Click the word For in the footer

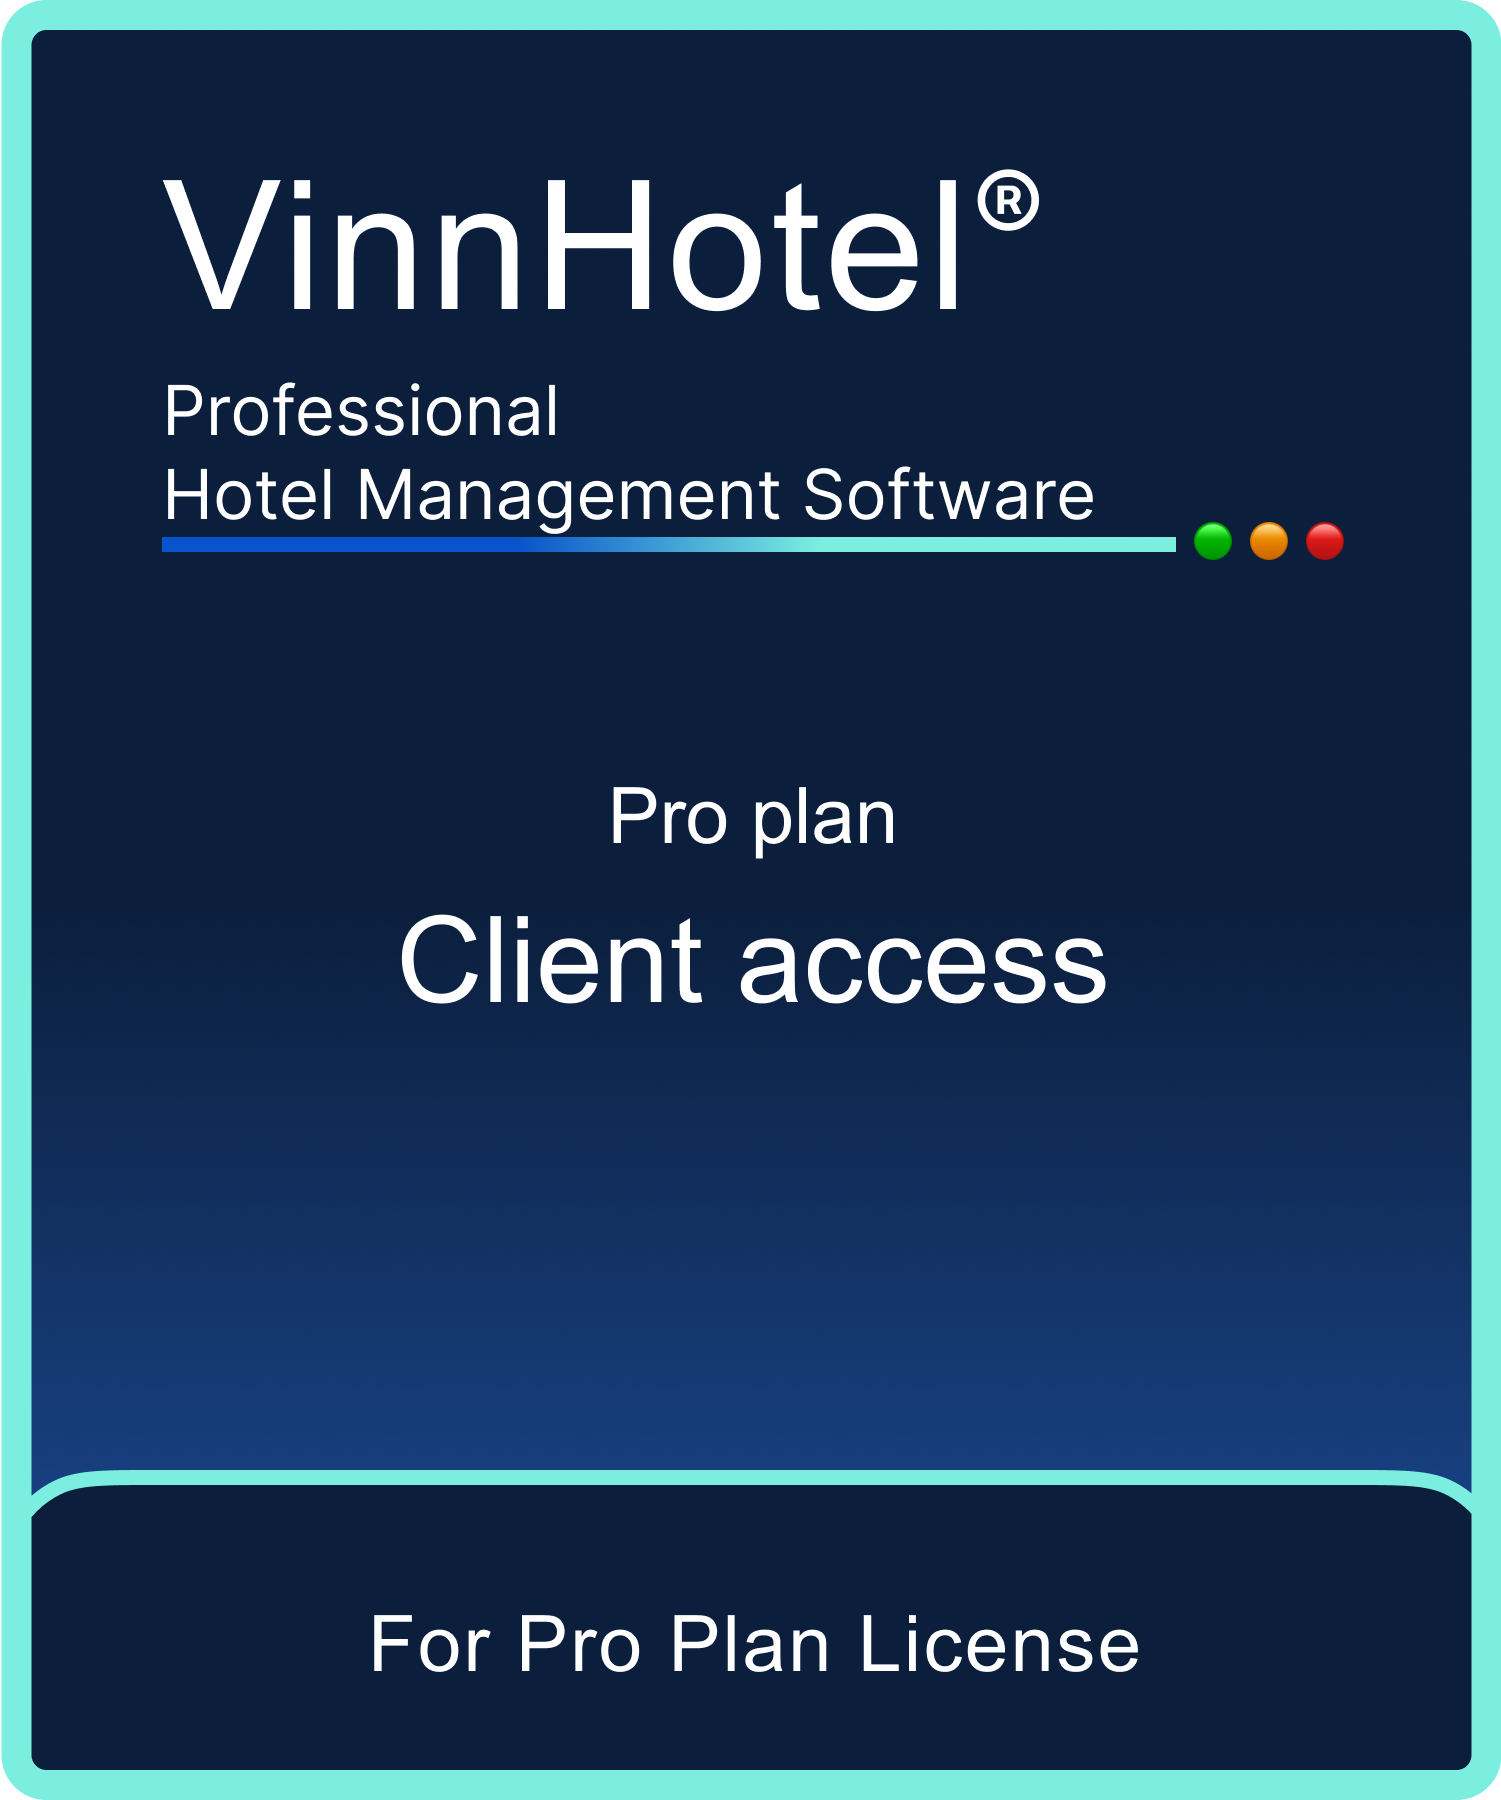point(430,1644)
